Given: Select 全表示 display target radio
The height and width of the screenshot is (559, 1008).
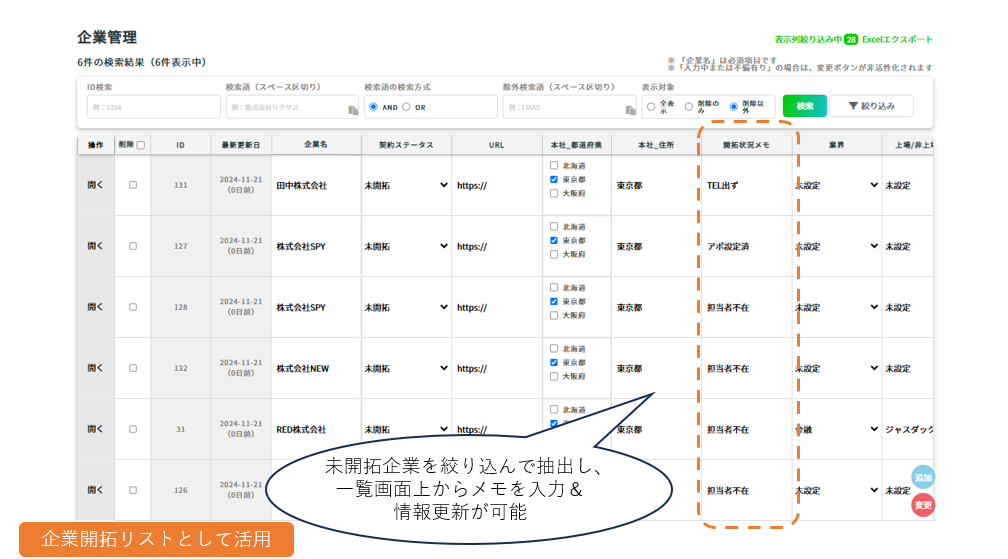Looking at the screenshot, I should pyautogui.click(x=651, y=106).
